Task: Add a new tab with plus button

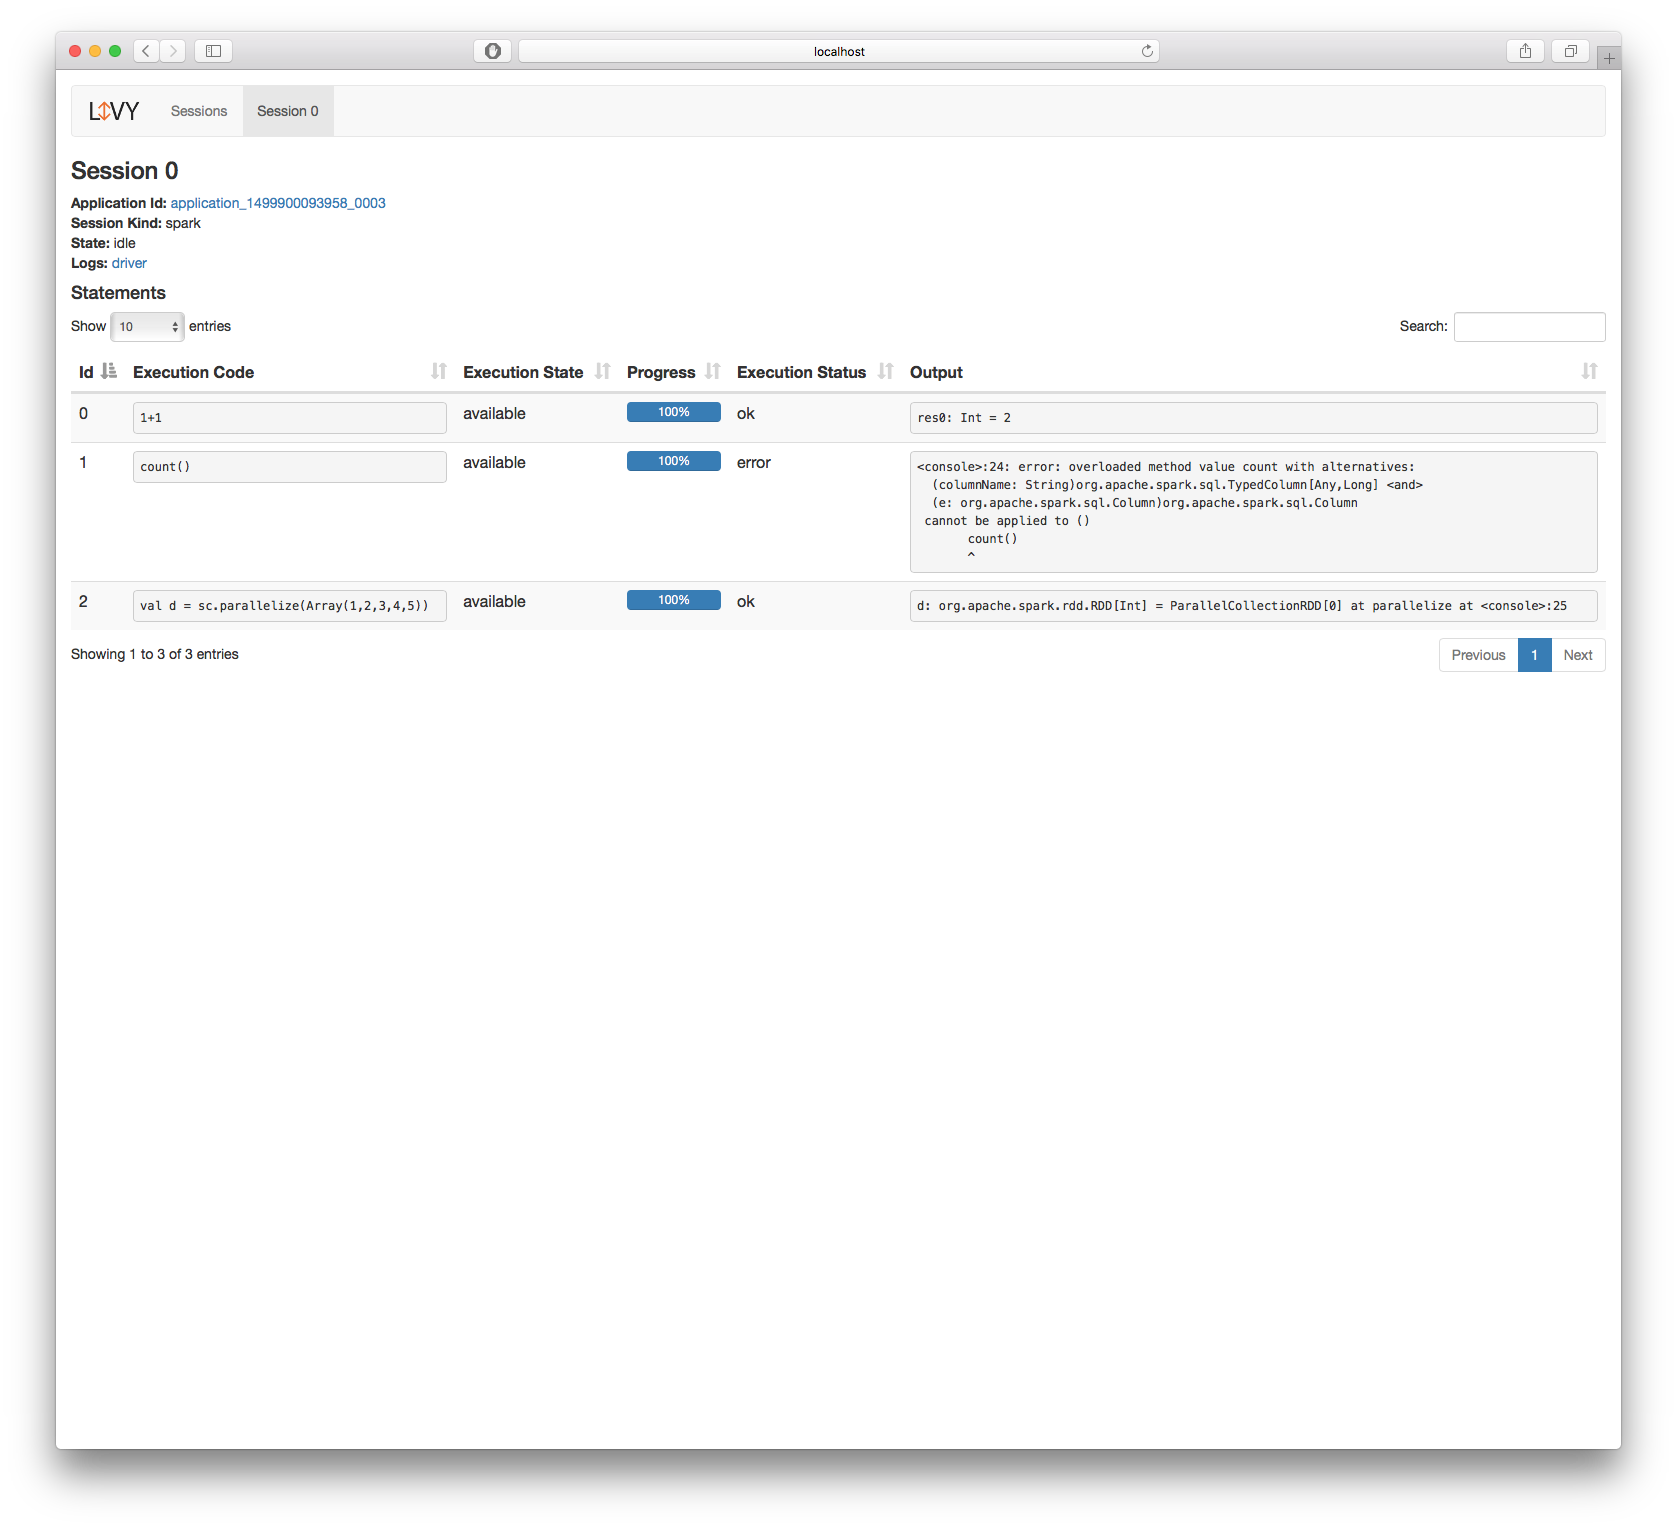Action: click(1609, 58)
